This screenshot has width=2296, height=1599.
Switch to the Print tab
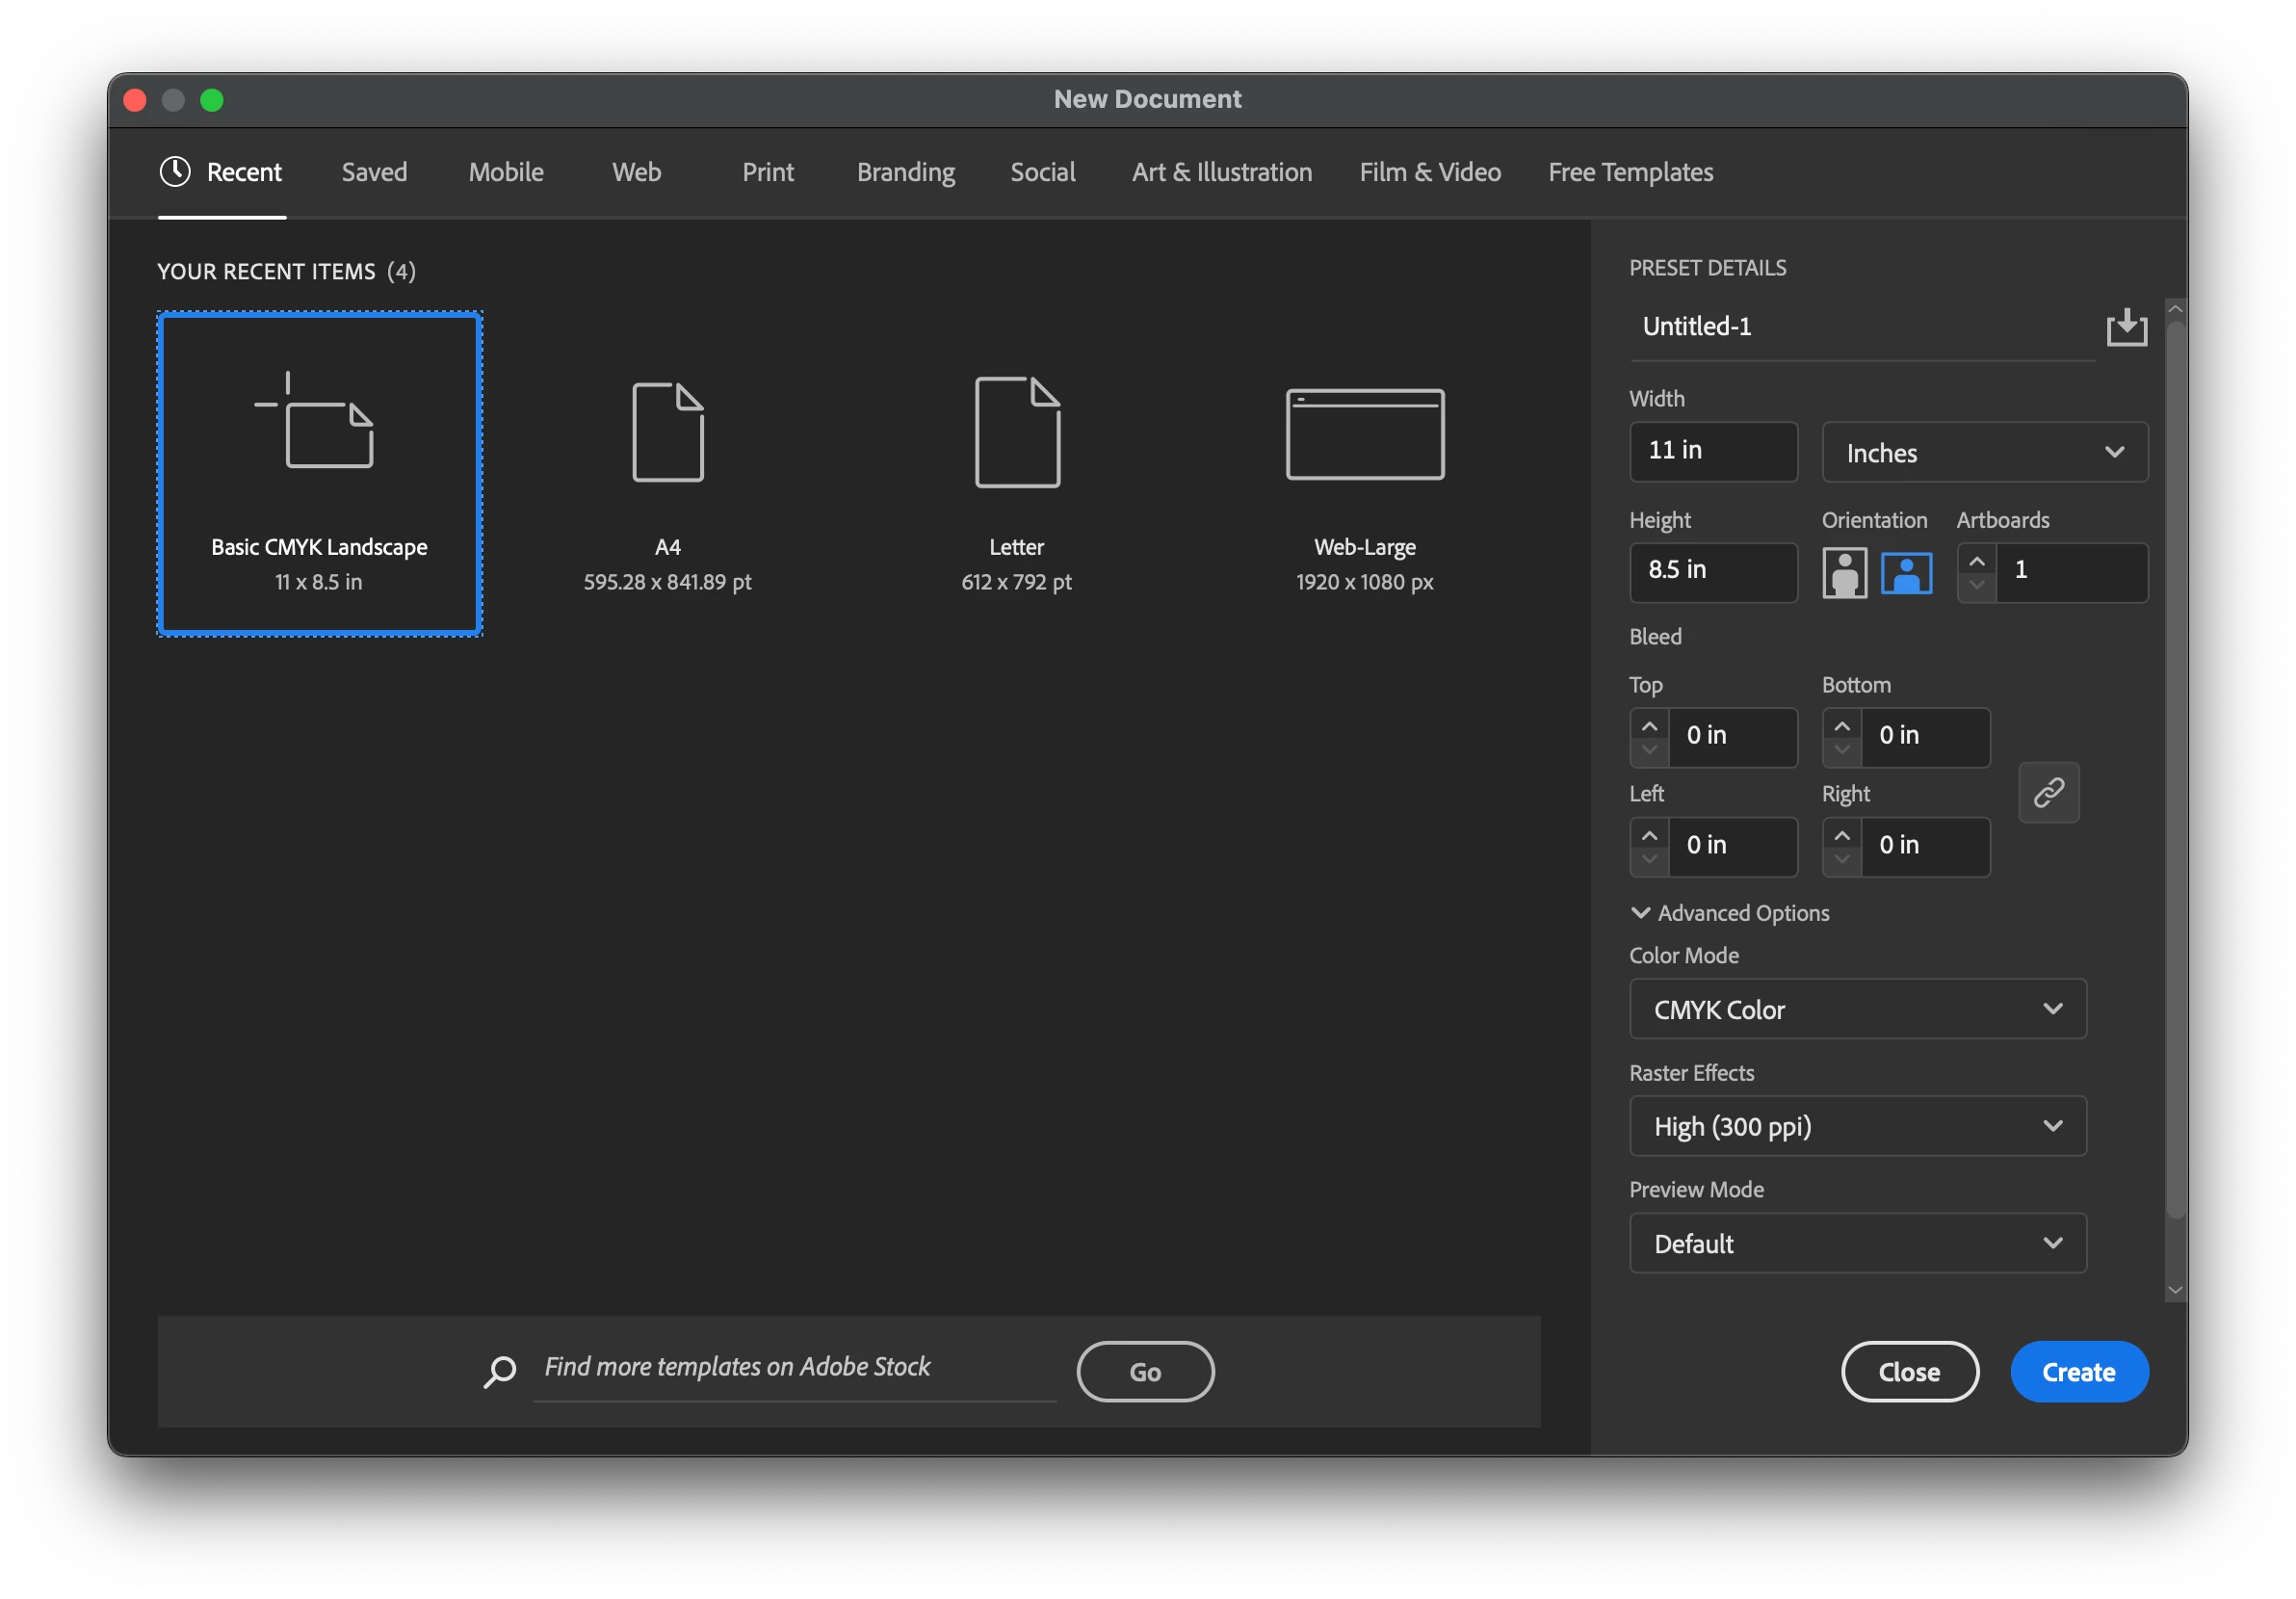point(767,172)
